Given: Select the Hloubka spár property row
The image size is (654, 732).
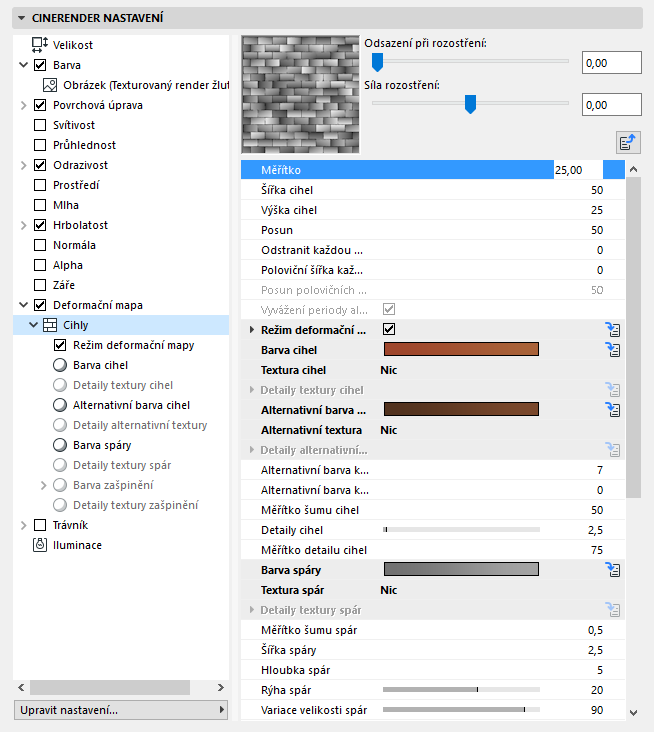Looking at the screenshot, I should coord(433,670).
